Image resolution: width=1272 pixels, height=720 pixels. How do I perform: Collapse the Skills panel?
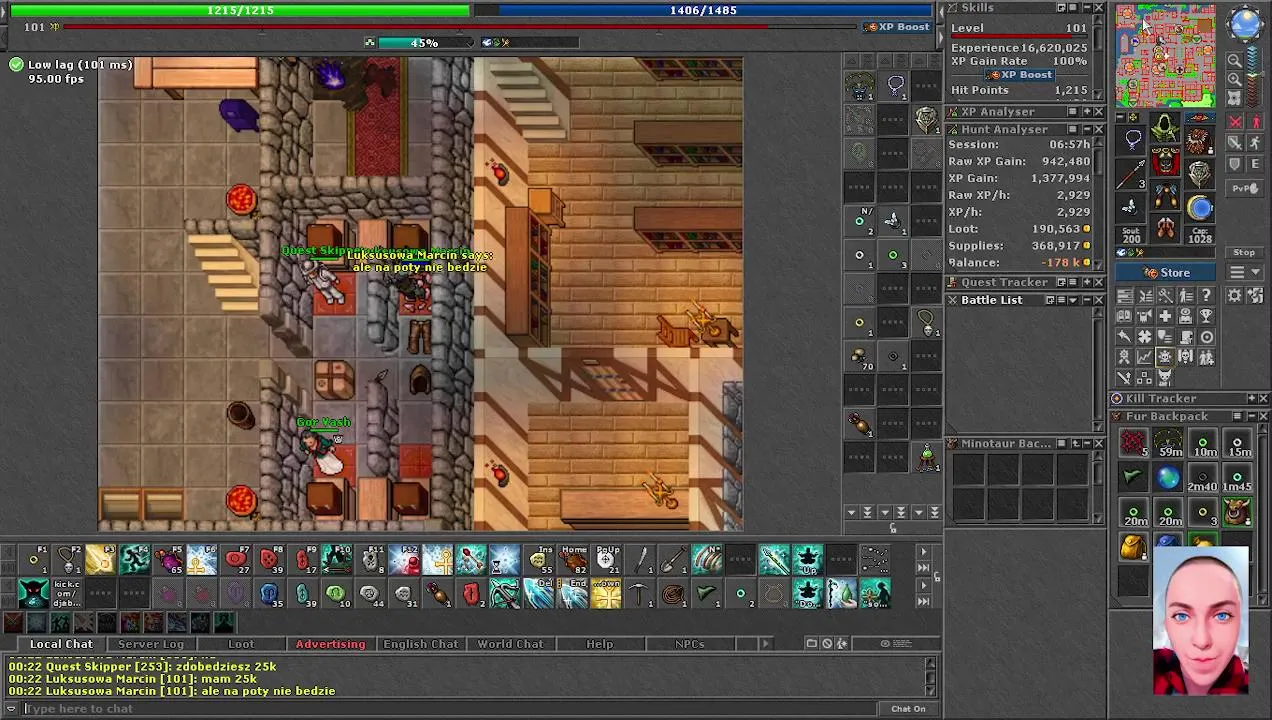[1086, 8]
